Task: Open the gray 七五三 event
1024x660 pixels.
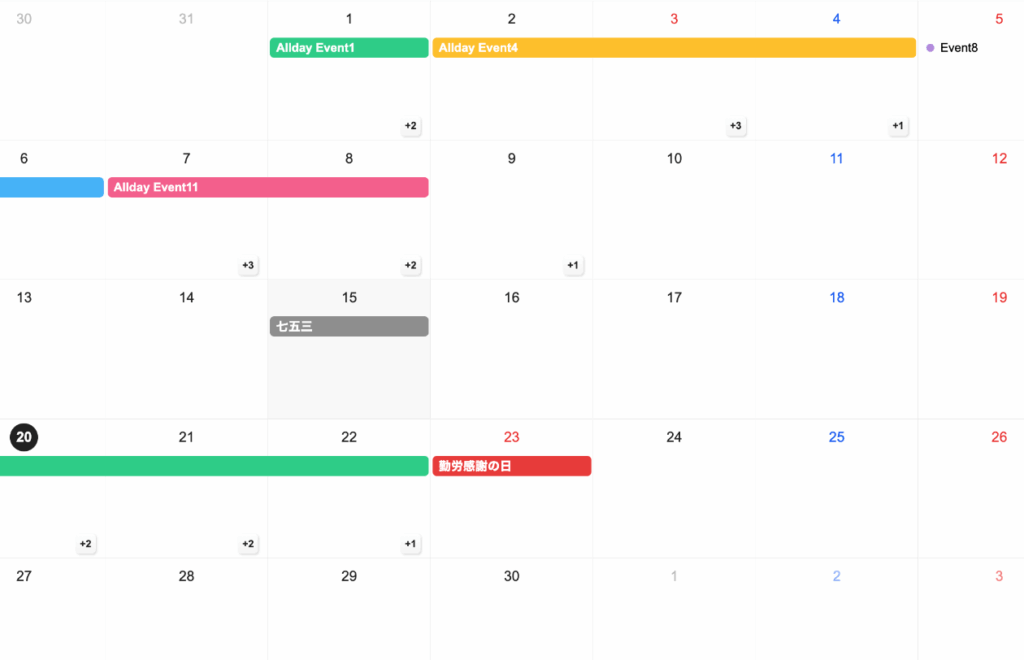Action: point(349,327)
